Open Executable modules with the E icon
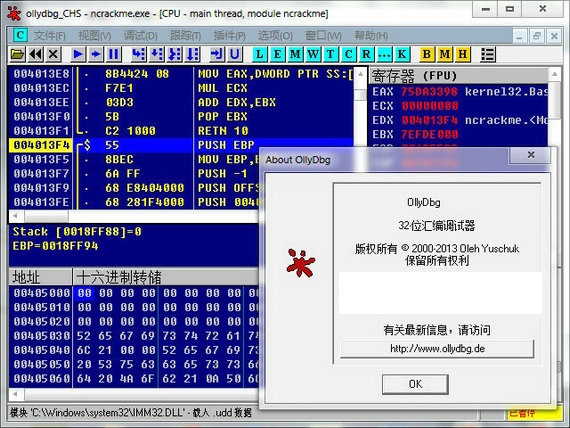Viewport: 570px width, 428px height. [277, 55]
